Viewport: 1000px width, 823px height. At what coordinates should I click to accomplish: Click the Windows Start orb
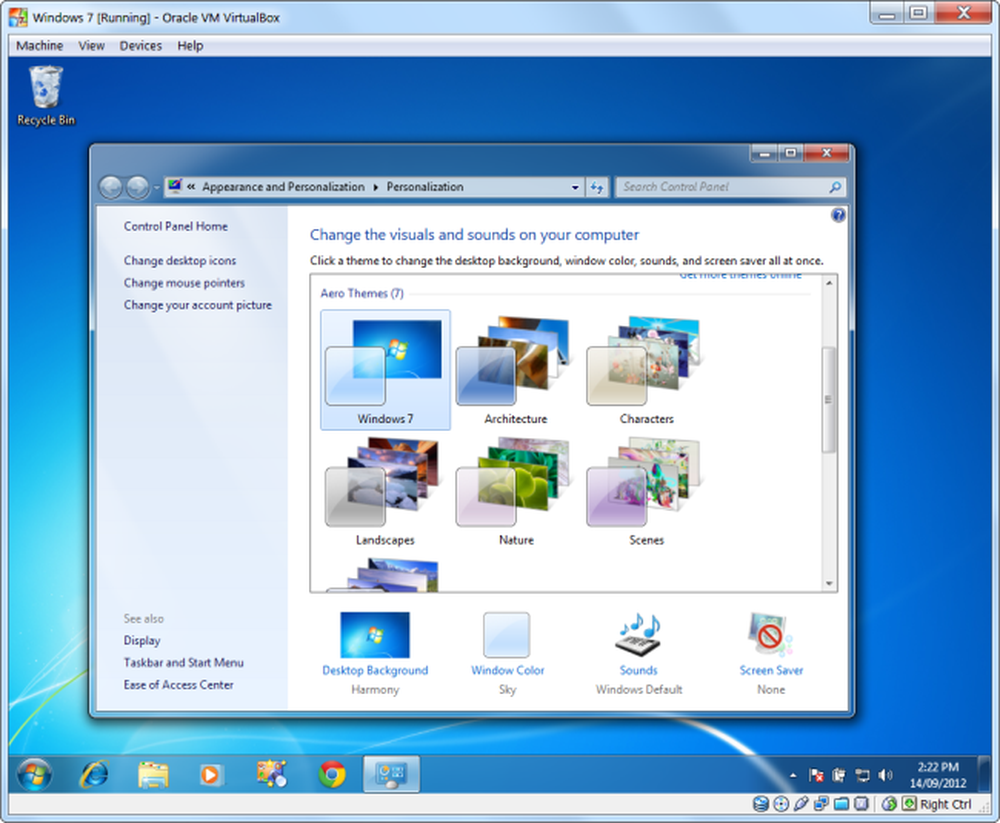[x=34, y=775]
